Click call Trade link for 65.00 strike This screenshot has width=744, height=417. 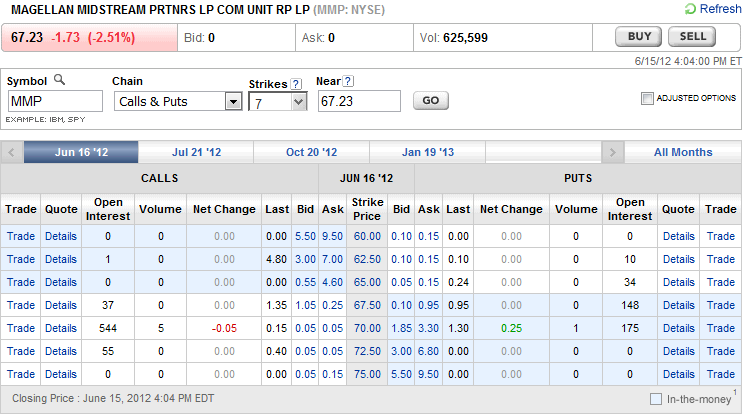21,282
